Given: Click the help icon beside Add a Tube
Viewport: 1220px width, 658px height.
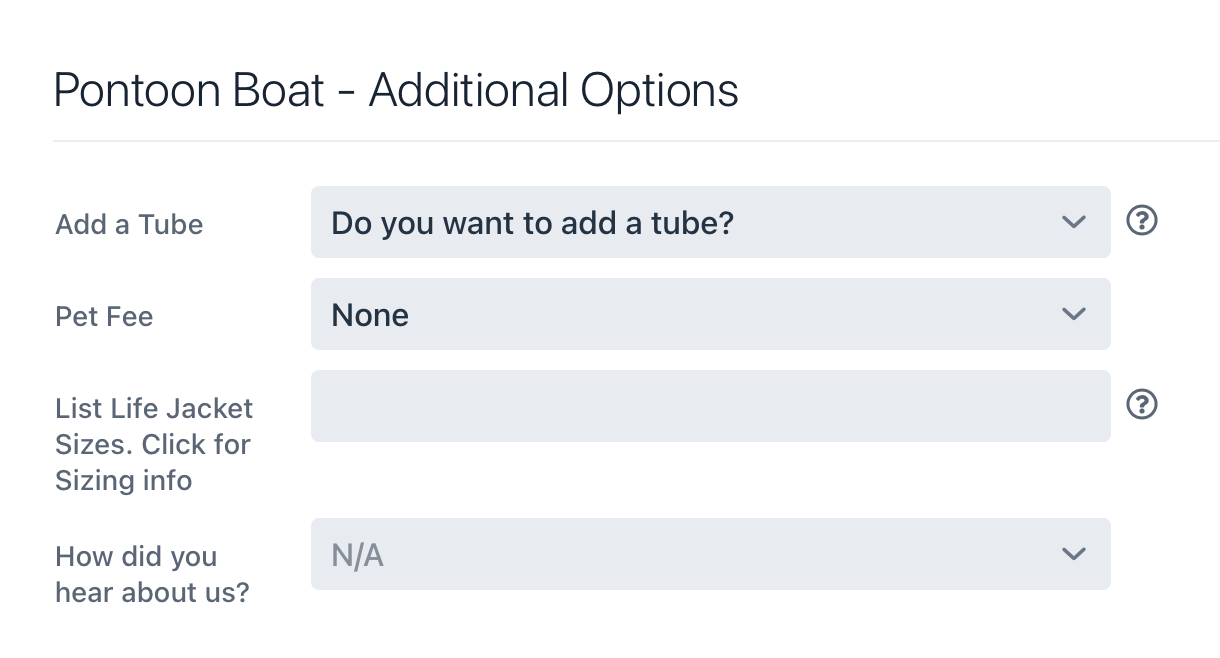Looking at the screenshot, I should tap(1142, 221).
